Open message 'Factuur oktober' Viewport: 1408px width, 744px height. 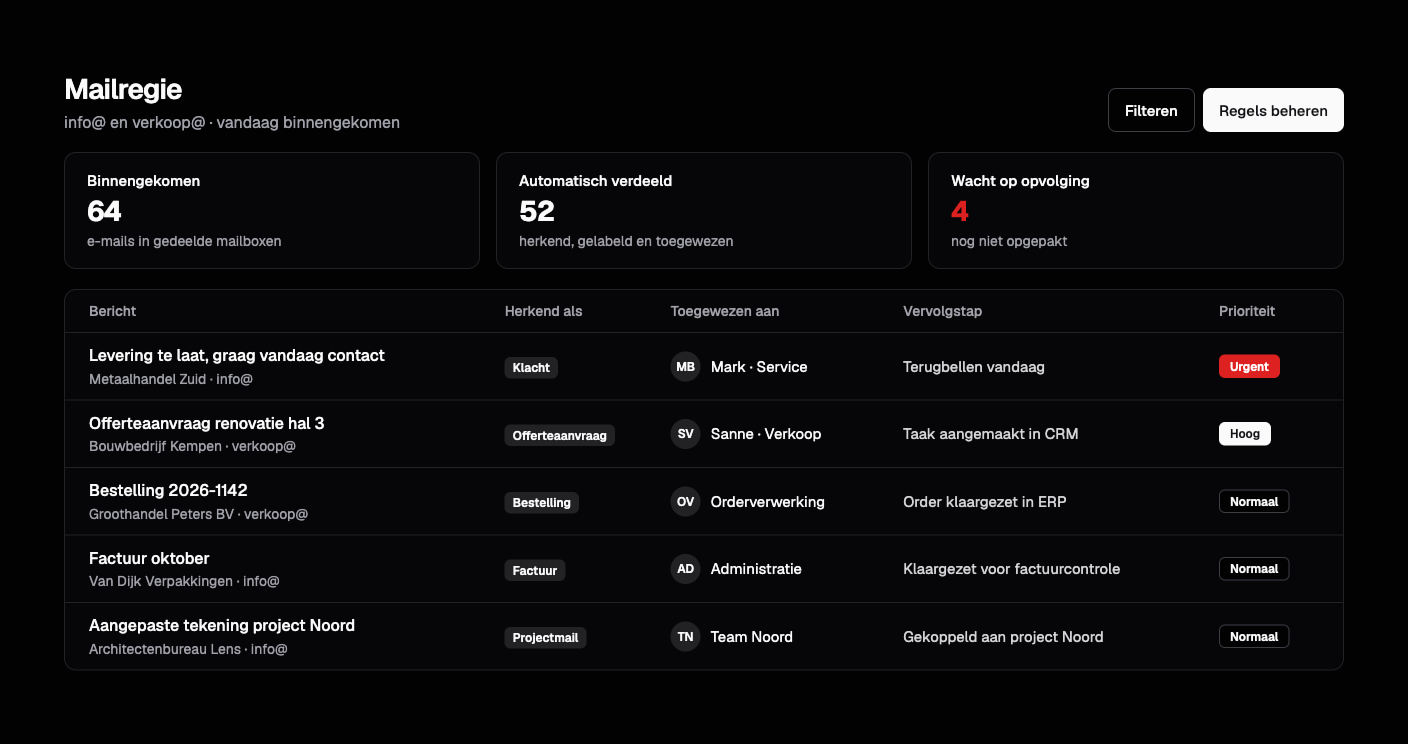[x=149, y=558]
